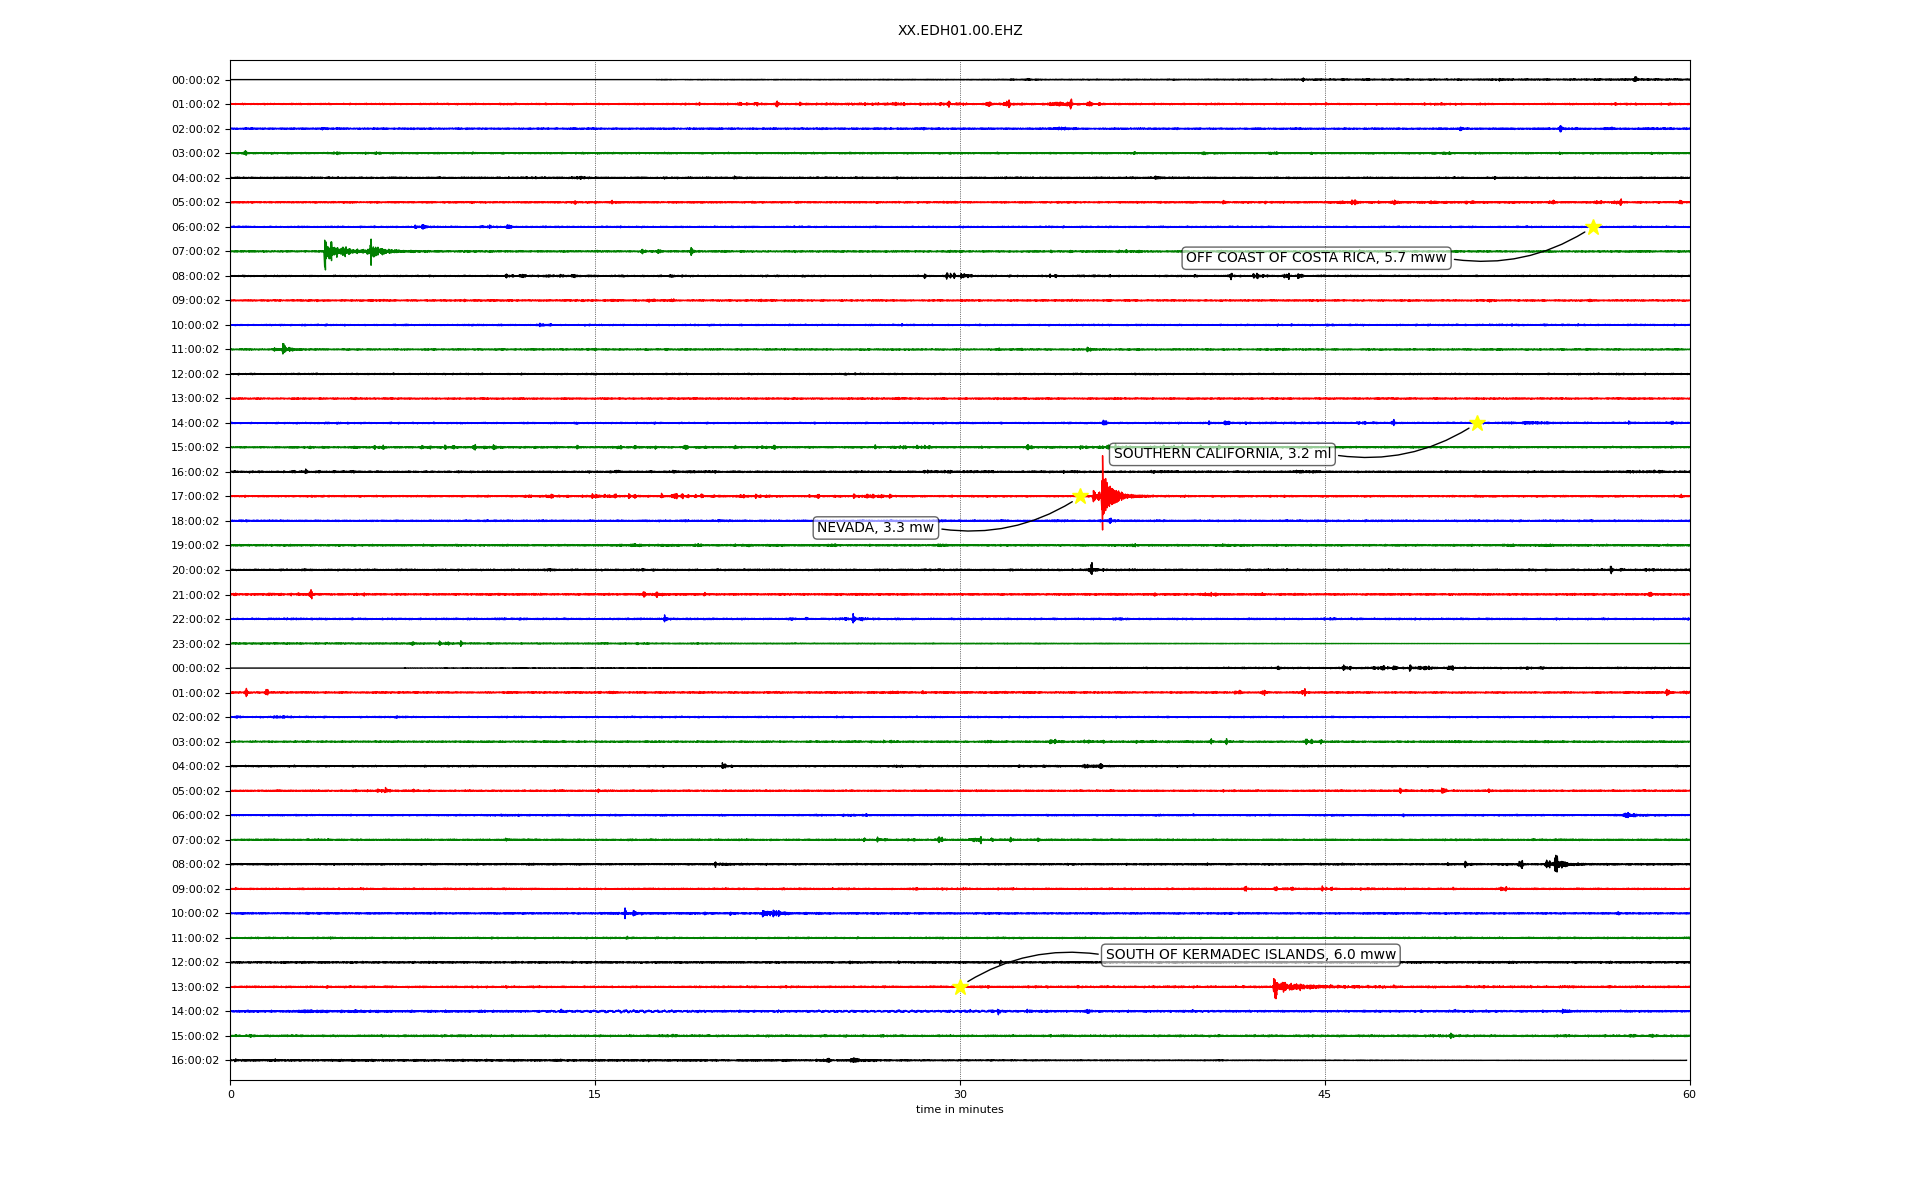Click the 30 tick on the time axis
This screenshot has width=1920, height=1200.
click(x=960, y=1094)
